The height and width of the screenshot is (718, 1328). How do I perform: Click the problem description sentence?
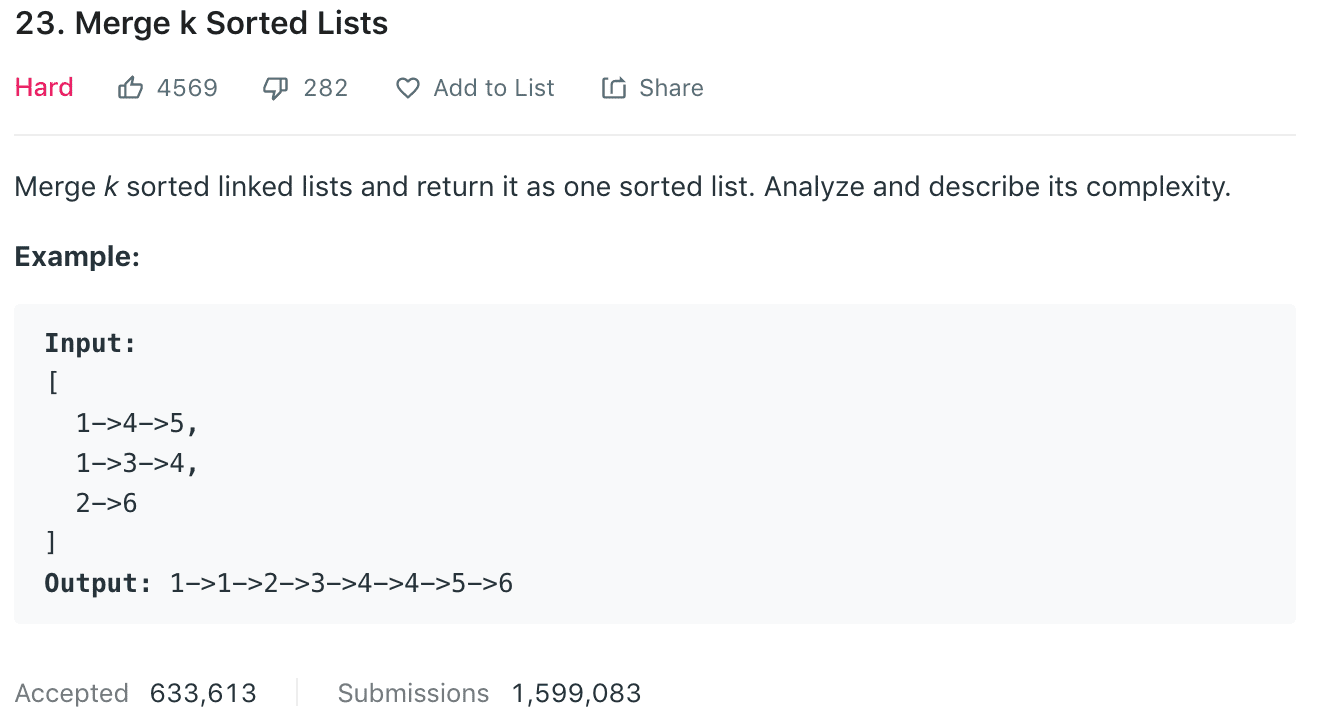point(622,187)
